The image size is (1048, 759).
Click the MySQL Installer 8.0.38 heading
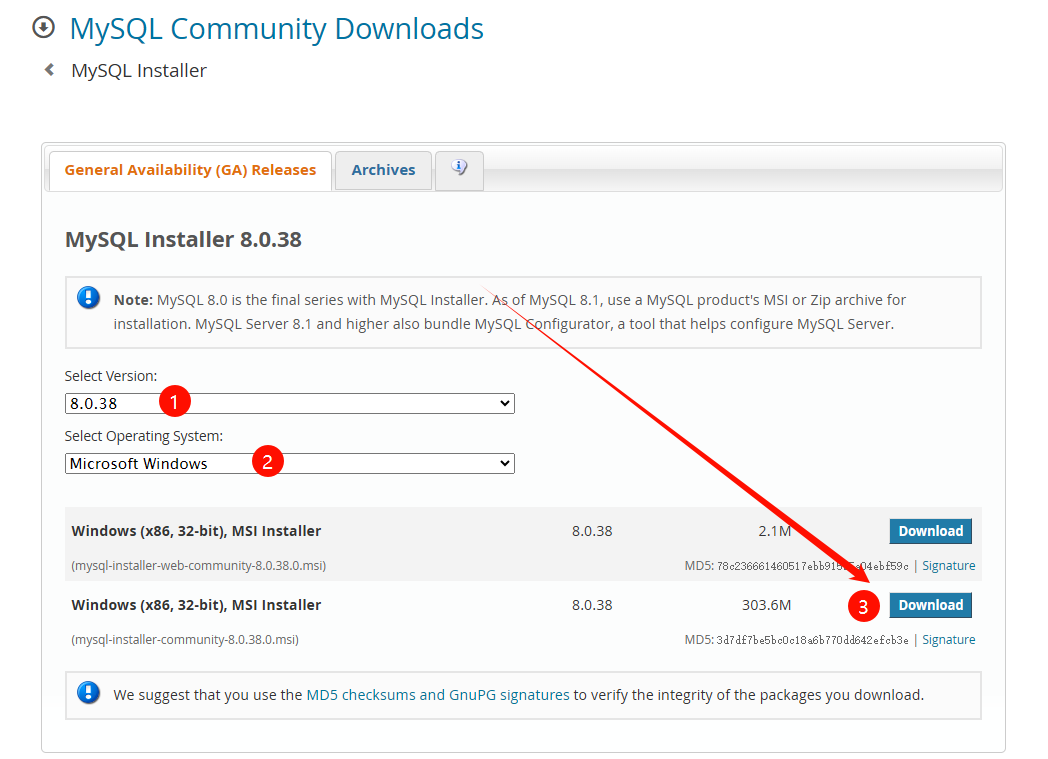coord(183,239)
